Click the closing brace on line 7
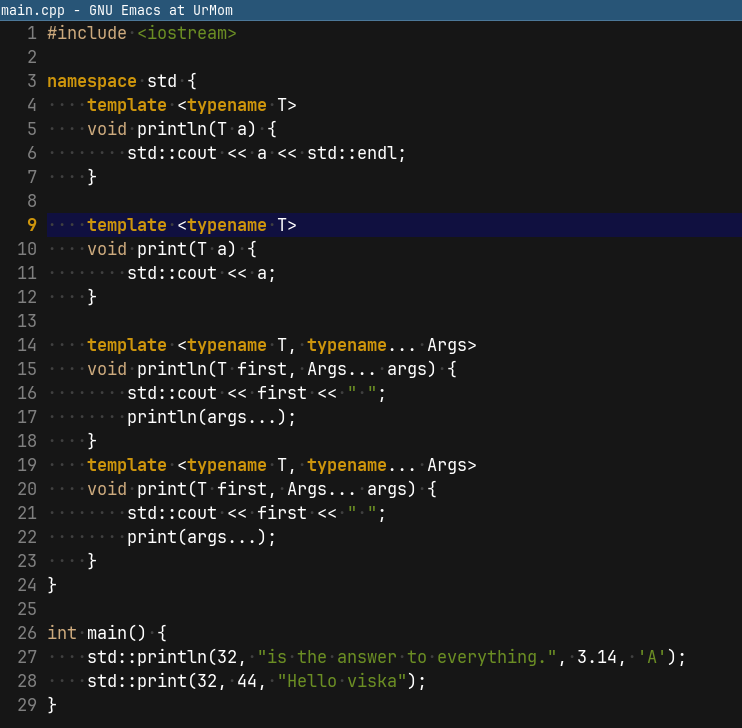The width and height of the screenshot is (742, 728). [92, 177]
